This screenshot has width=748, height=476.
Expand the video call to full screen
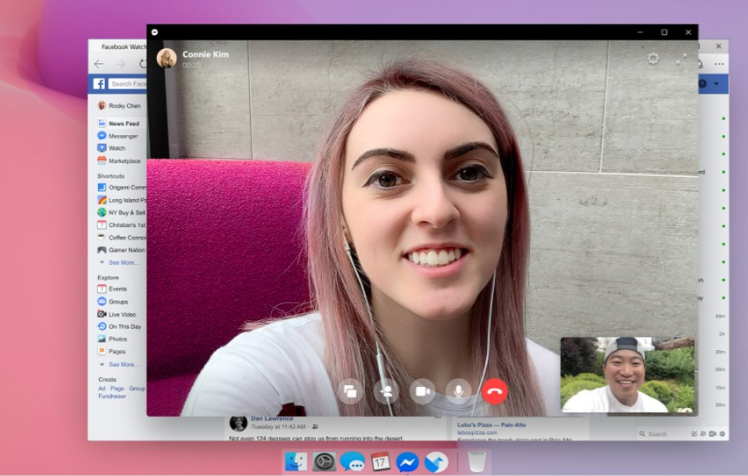681,59
